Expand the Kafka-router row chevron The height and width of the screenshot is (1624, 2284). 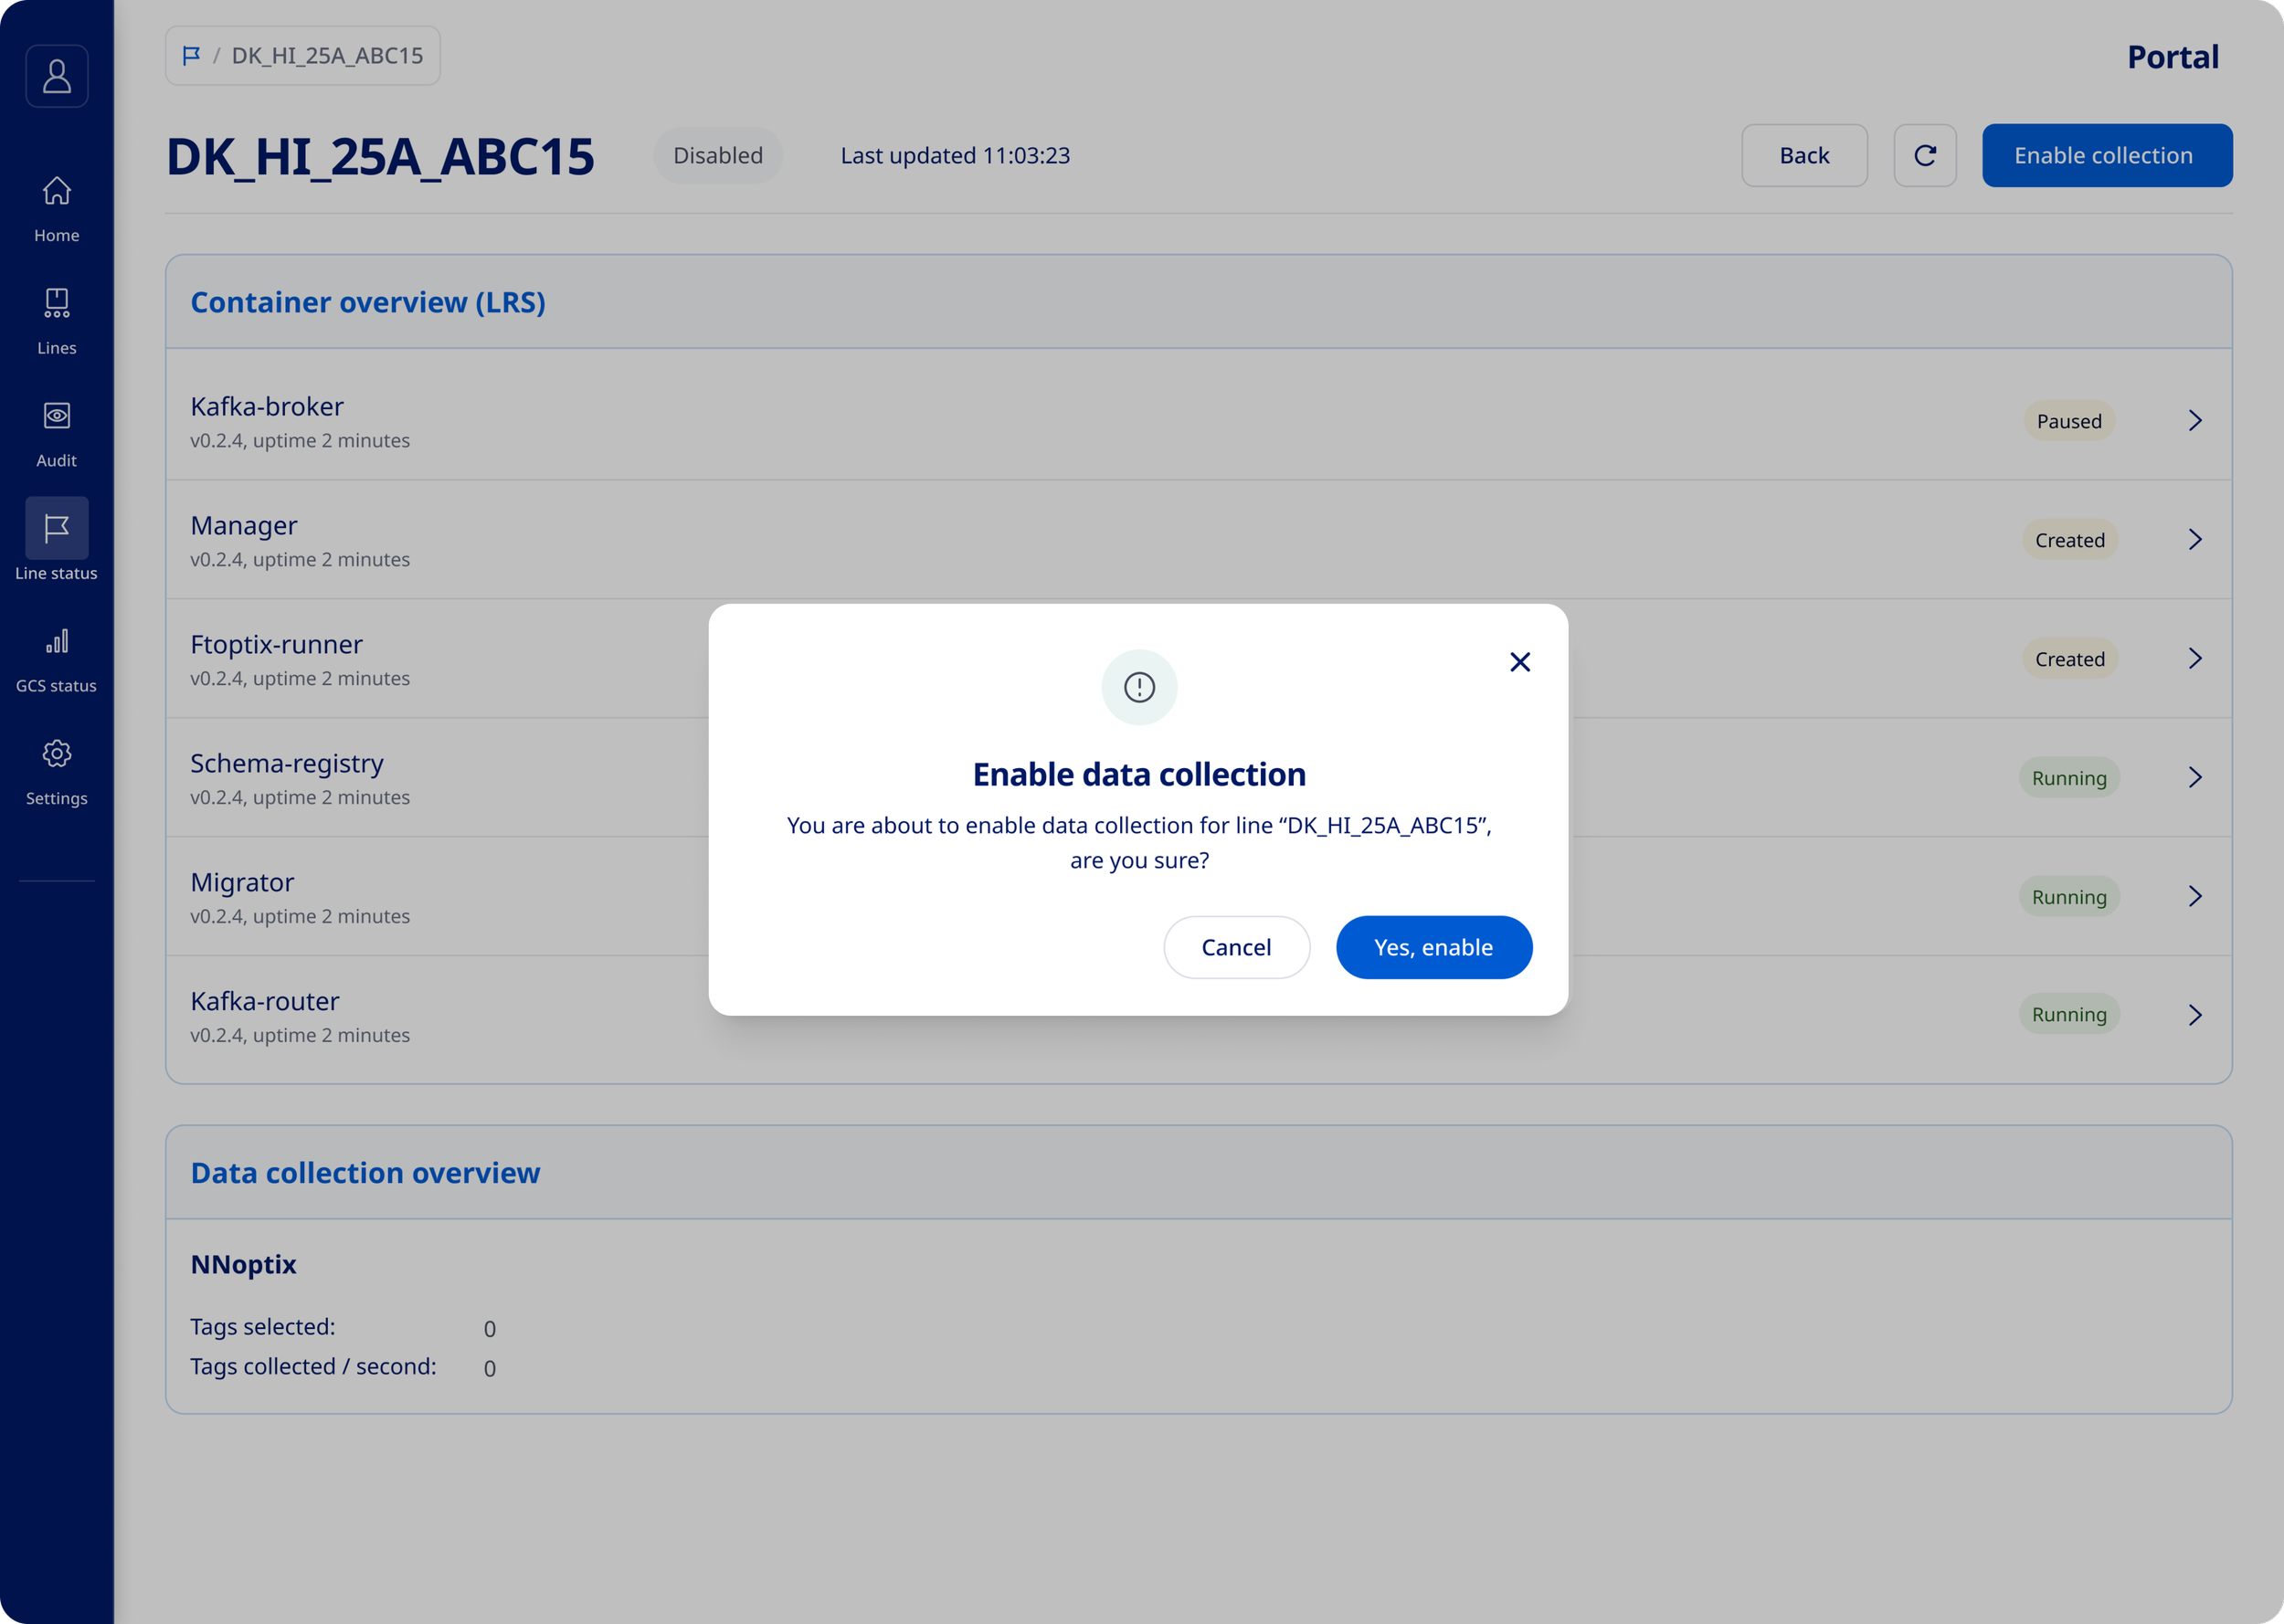click(x=2194, y=1015)
